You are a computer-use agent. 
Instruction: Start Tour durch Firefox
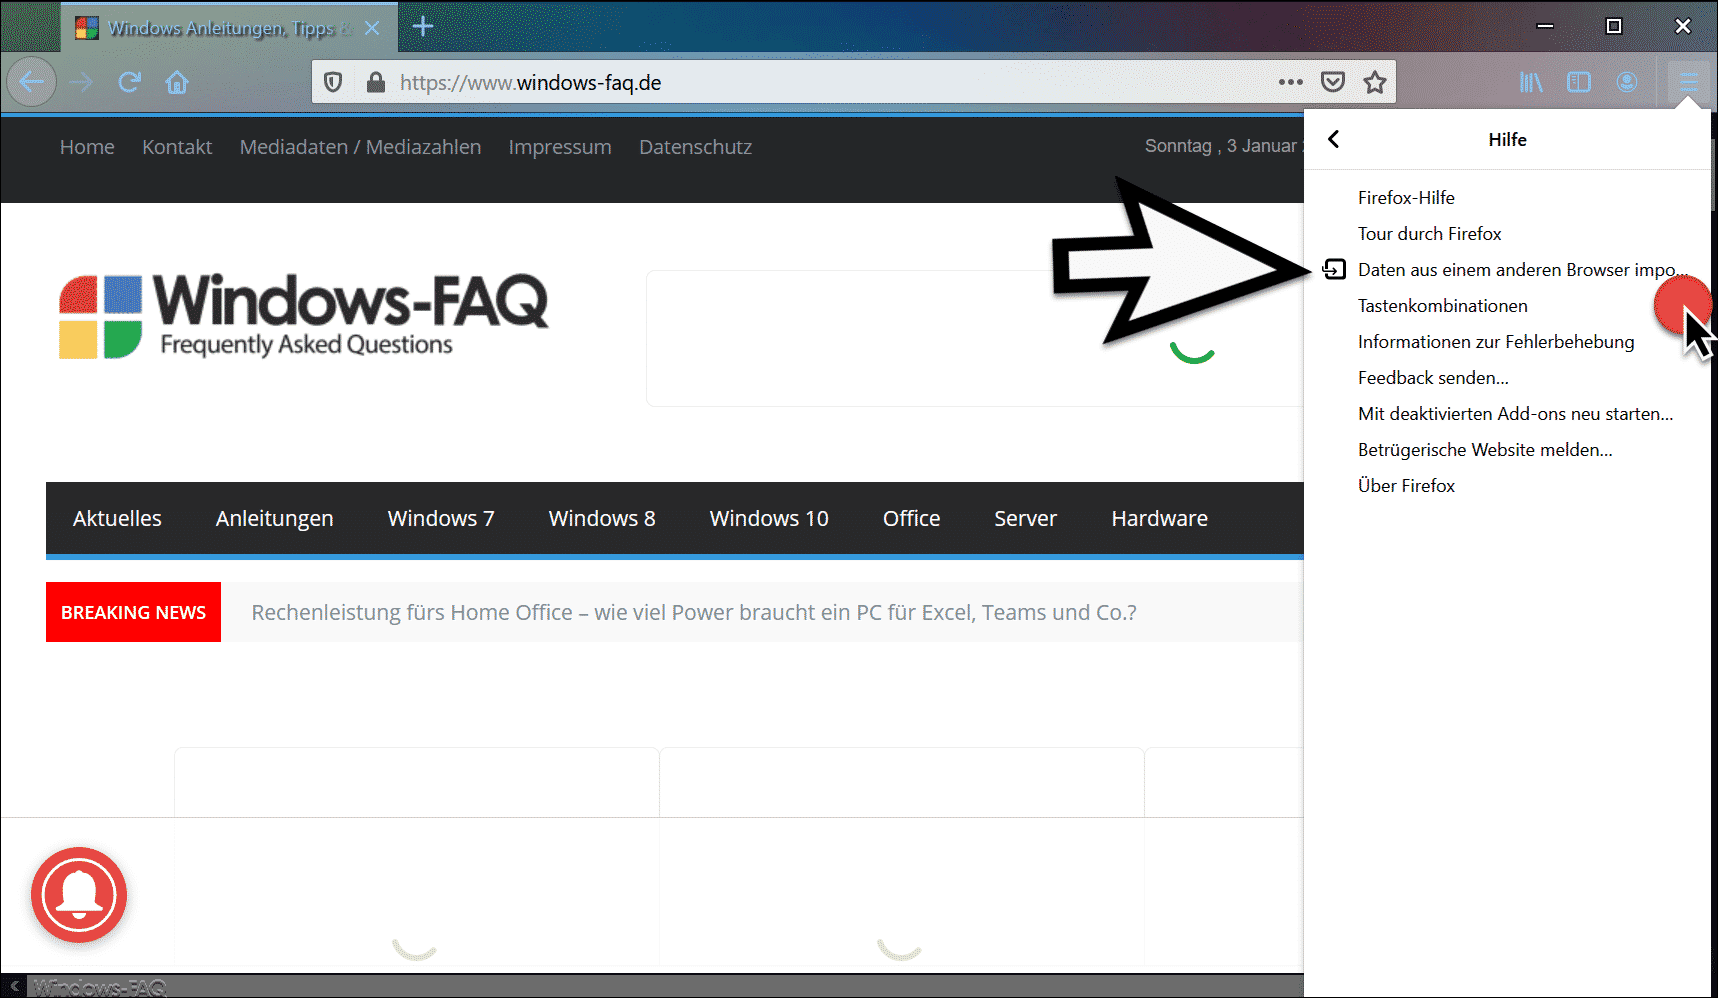pos(1429,234)
